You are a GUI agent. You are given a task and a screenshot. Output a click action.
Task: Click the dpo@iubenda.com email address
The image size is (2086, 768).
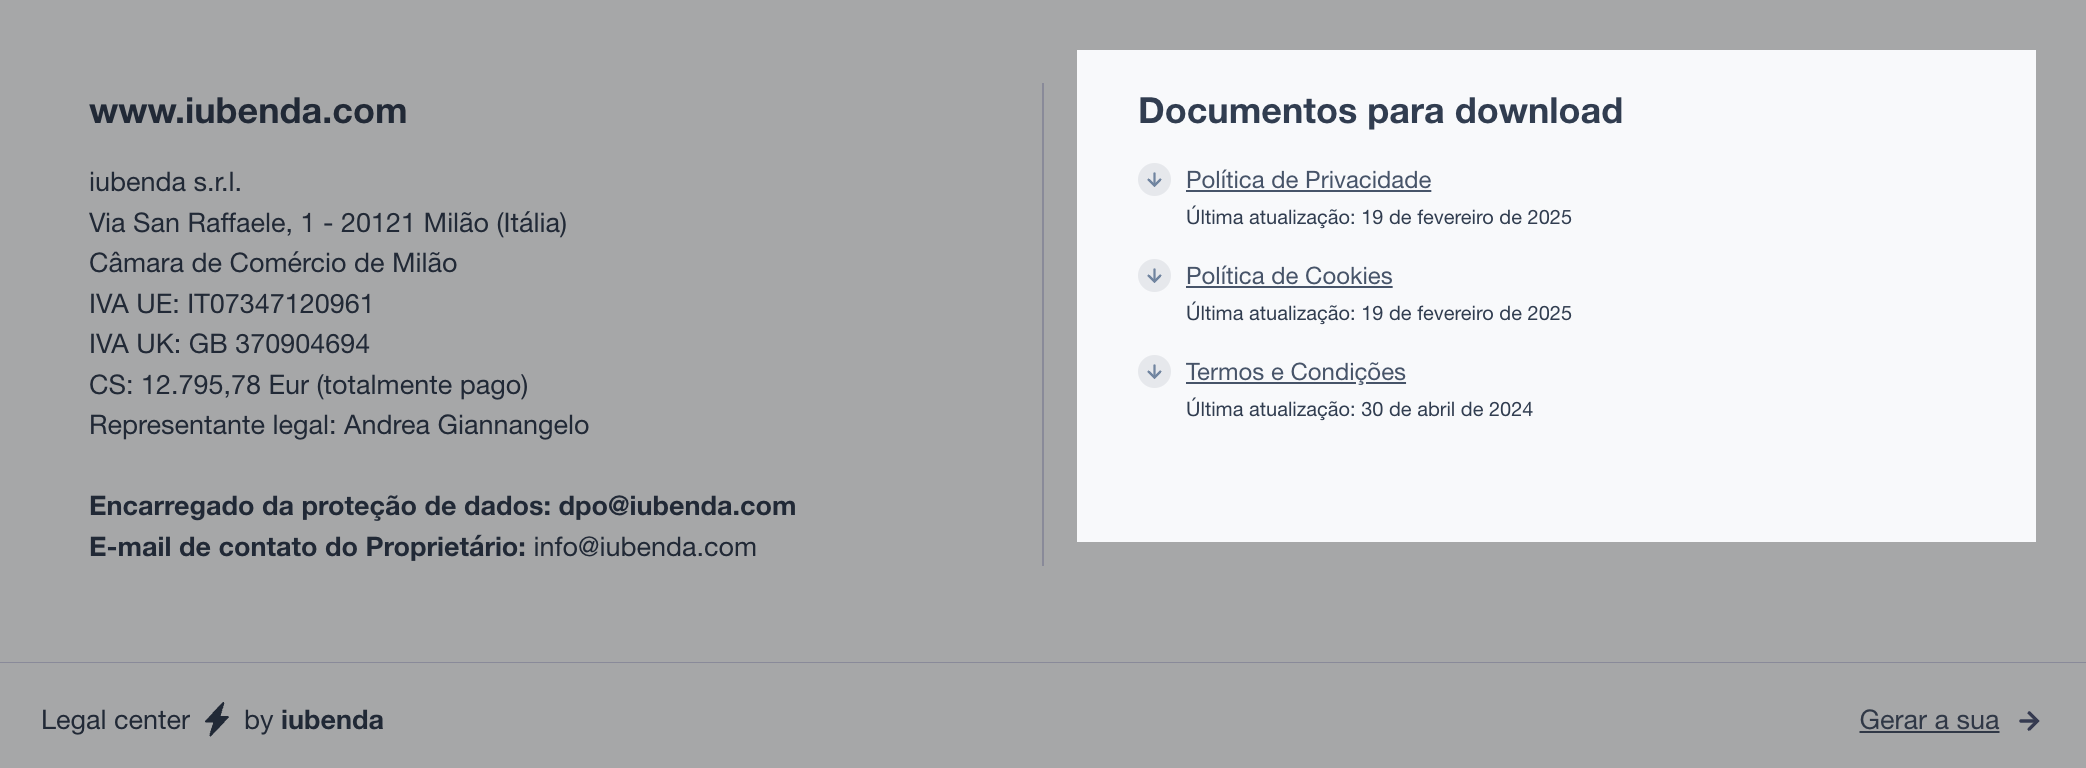coord(677,506)
